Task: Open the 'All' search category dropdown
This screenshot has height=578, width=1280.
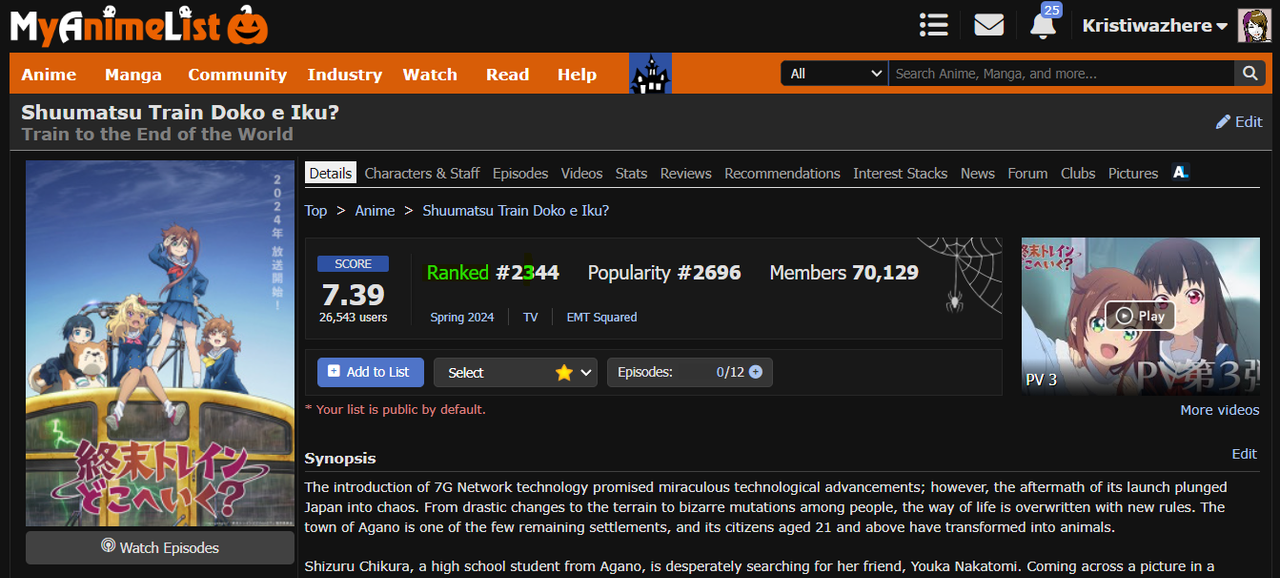Action: coord(834,73)
